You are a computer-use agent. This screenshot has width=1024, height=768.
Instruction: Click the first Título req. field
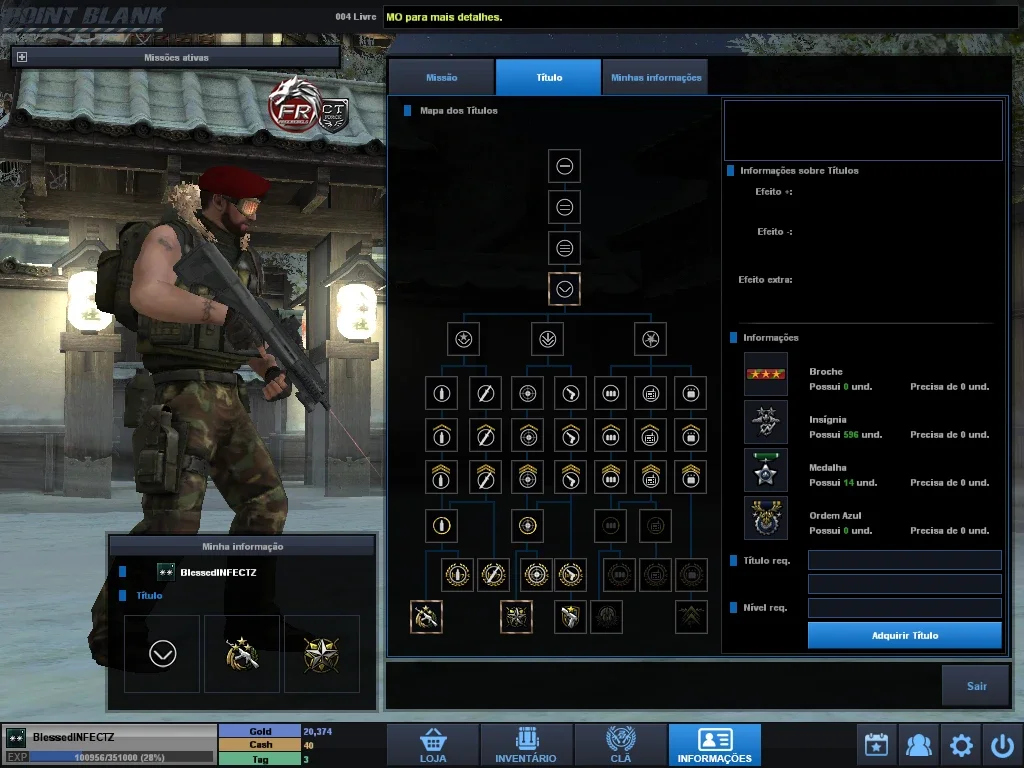pyautogui.click(x=904, y=560)
